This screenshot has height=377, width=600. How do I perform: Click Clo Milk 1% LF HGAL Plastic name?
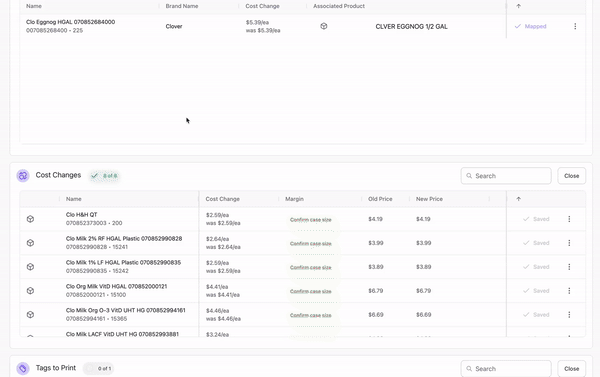pyautogui.click(x=123, y=263)
